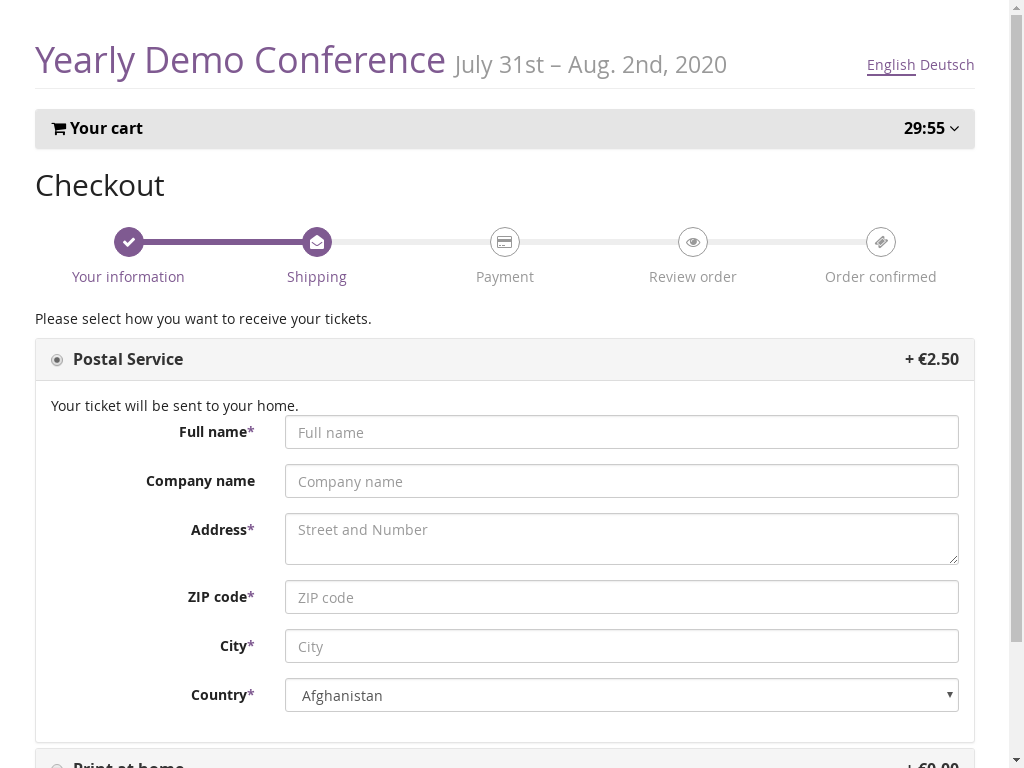Open the Yearly Demo Conference title link

tap(240, 60)
